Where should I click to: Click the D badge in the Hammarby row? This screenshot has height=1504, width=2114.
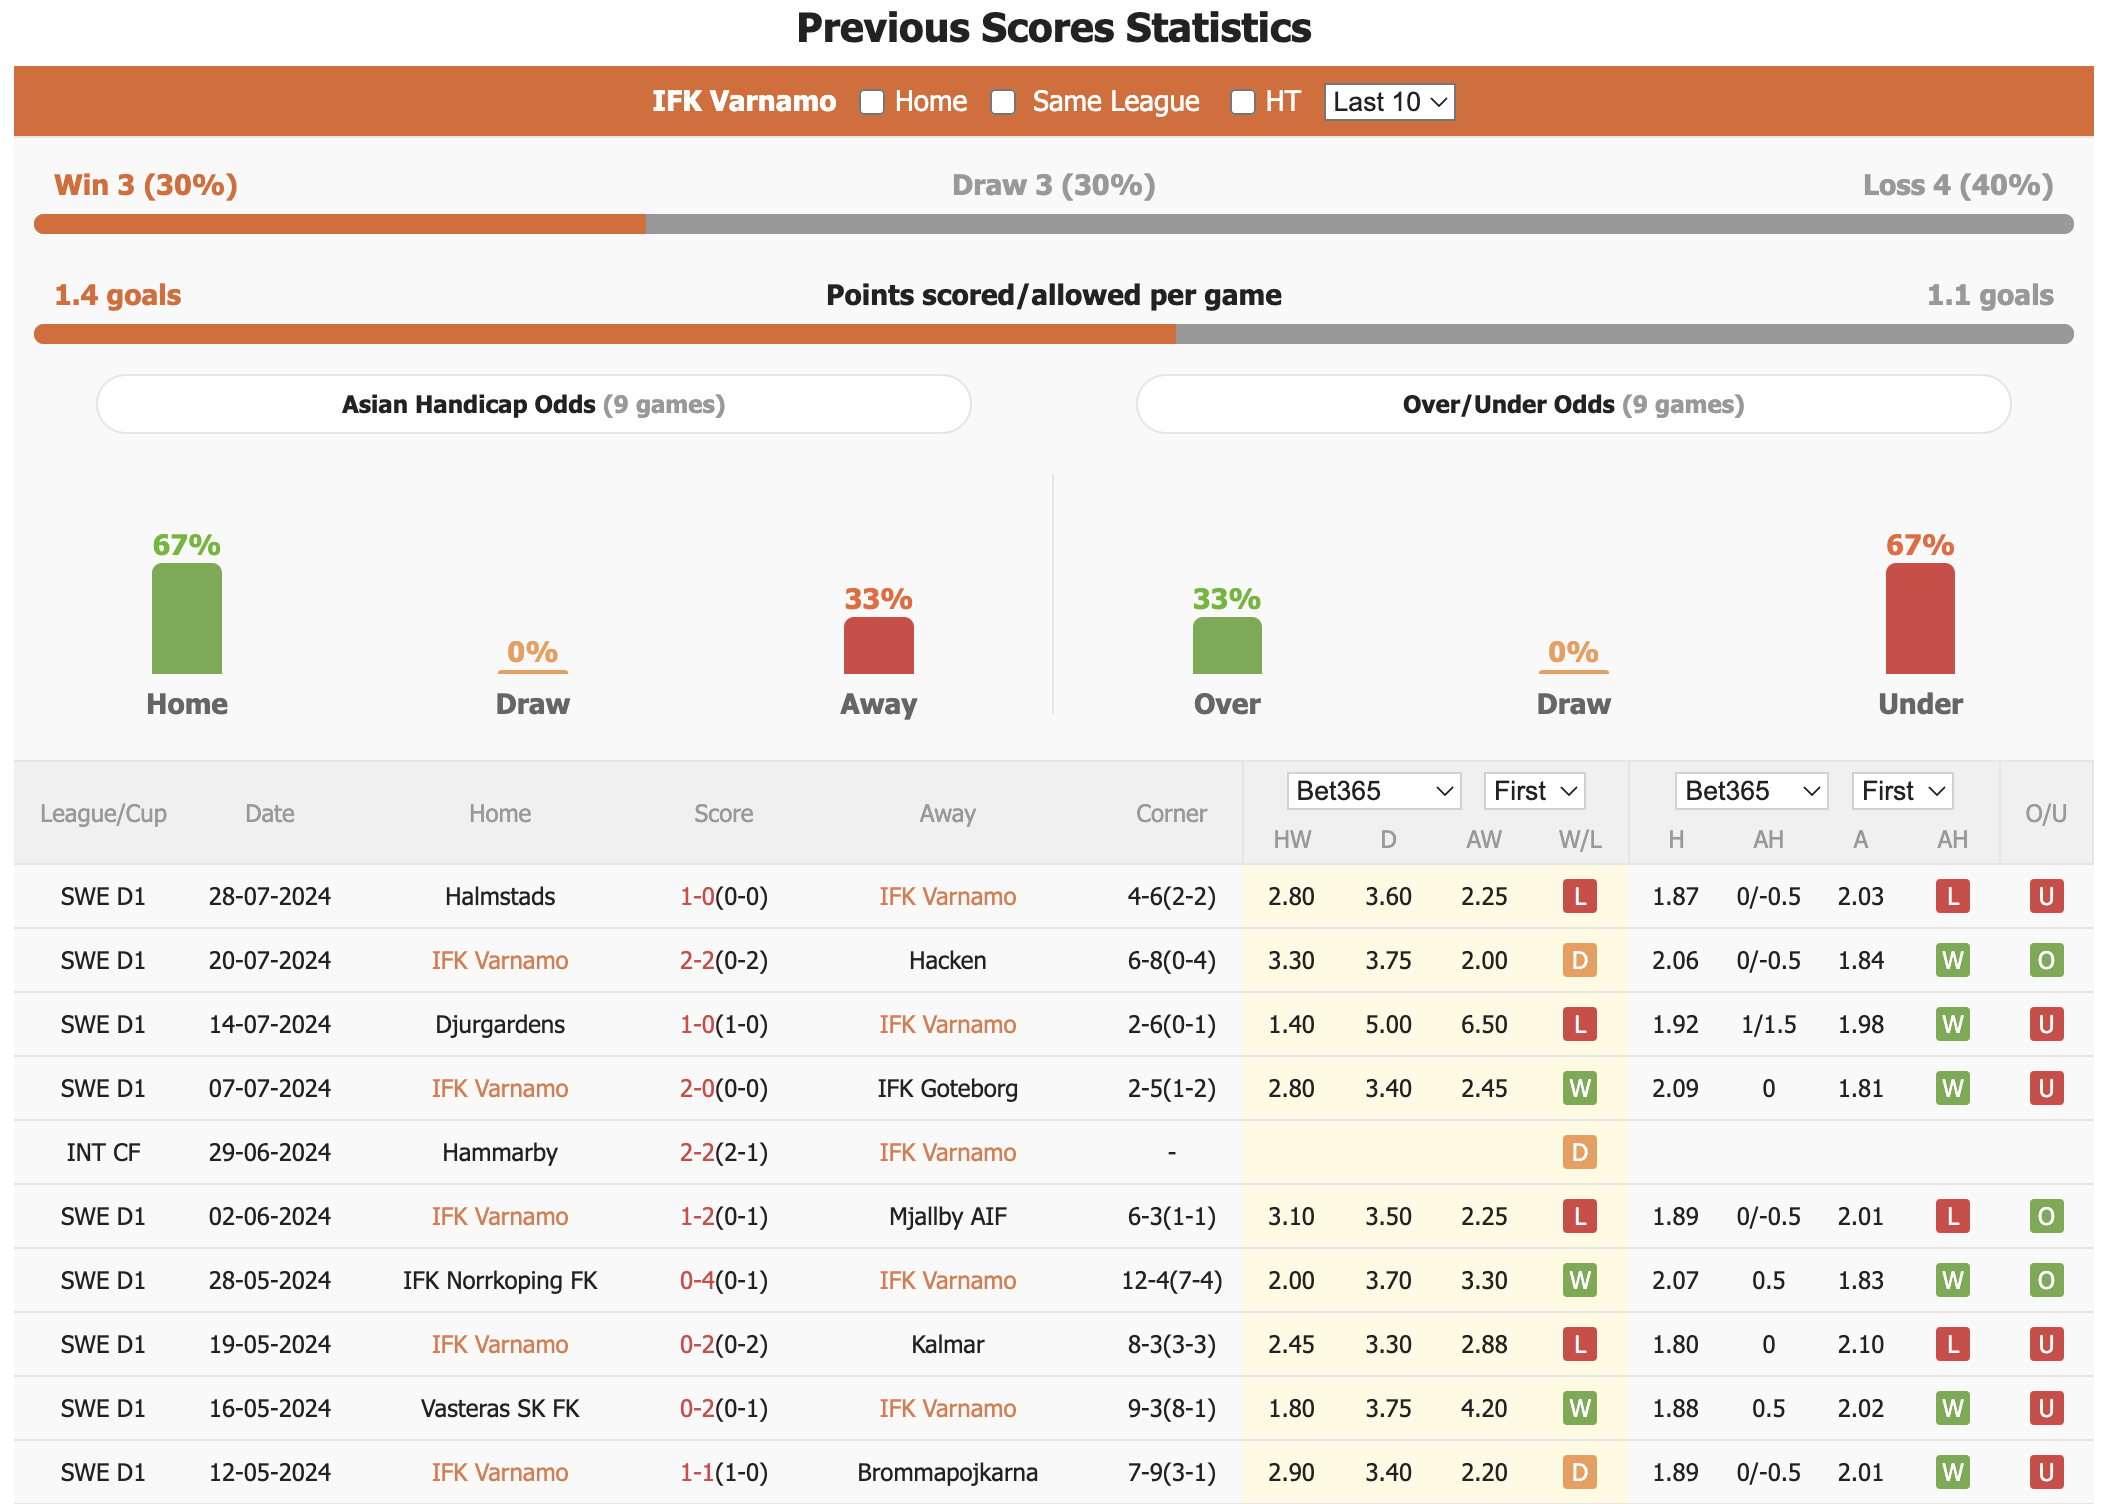point(1580,1152)
